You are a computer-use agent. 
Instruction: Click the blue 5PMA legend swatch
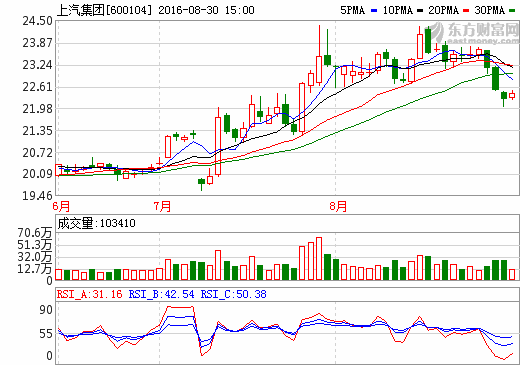click(374, 11)
